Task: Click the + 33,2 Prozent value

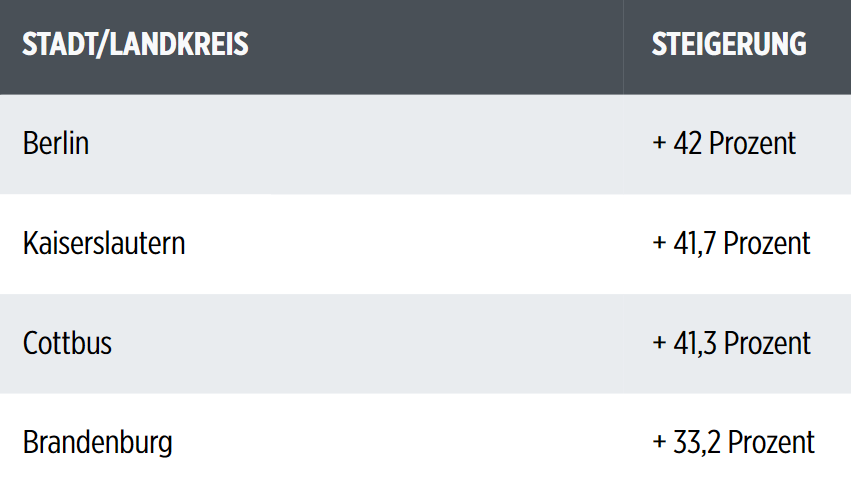Action: pos(733,442)
